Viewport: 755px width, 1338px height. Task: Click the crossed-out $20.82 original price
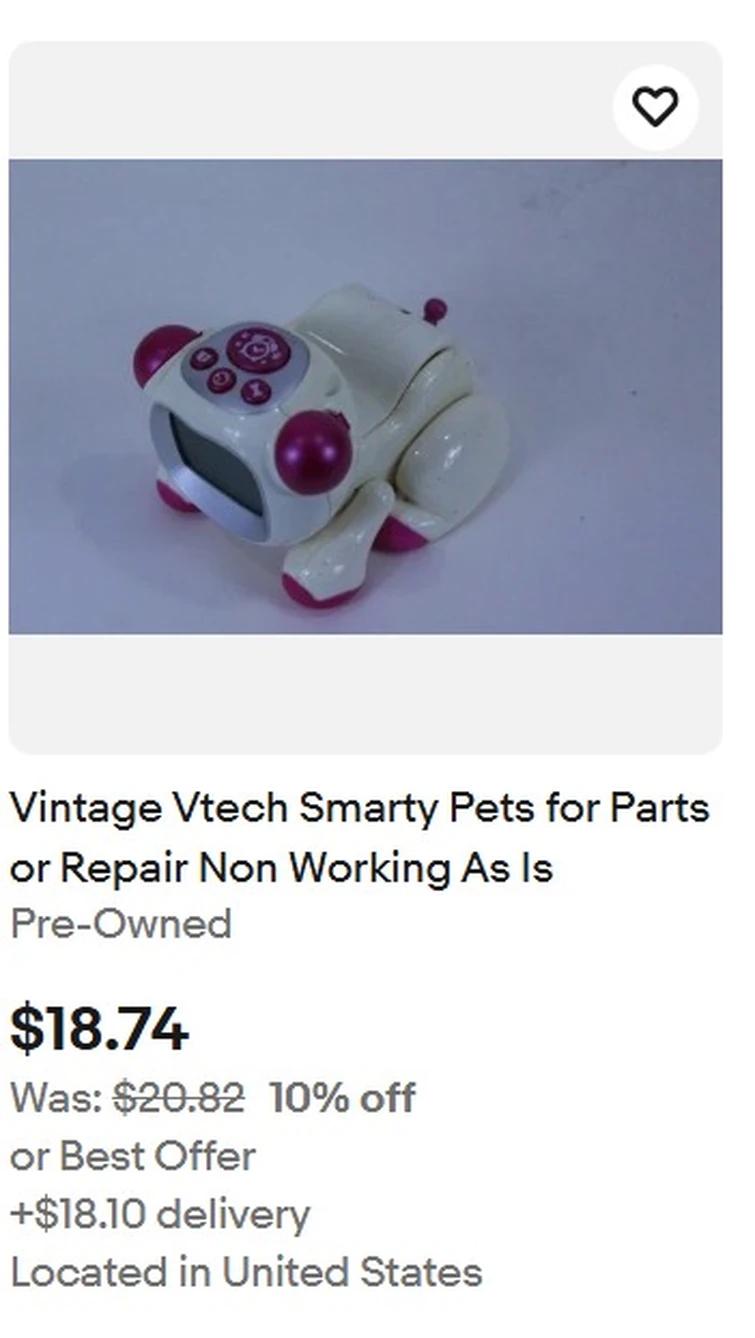point(178,1099)
